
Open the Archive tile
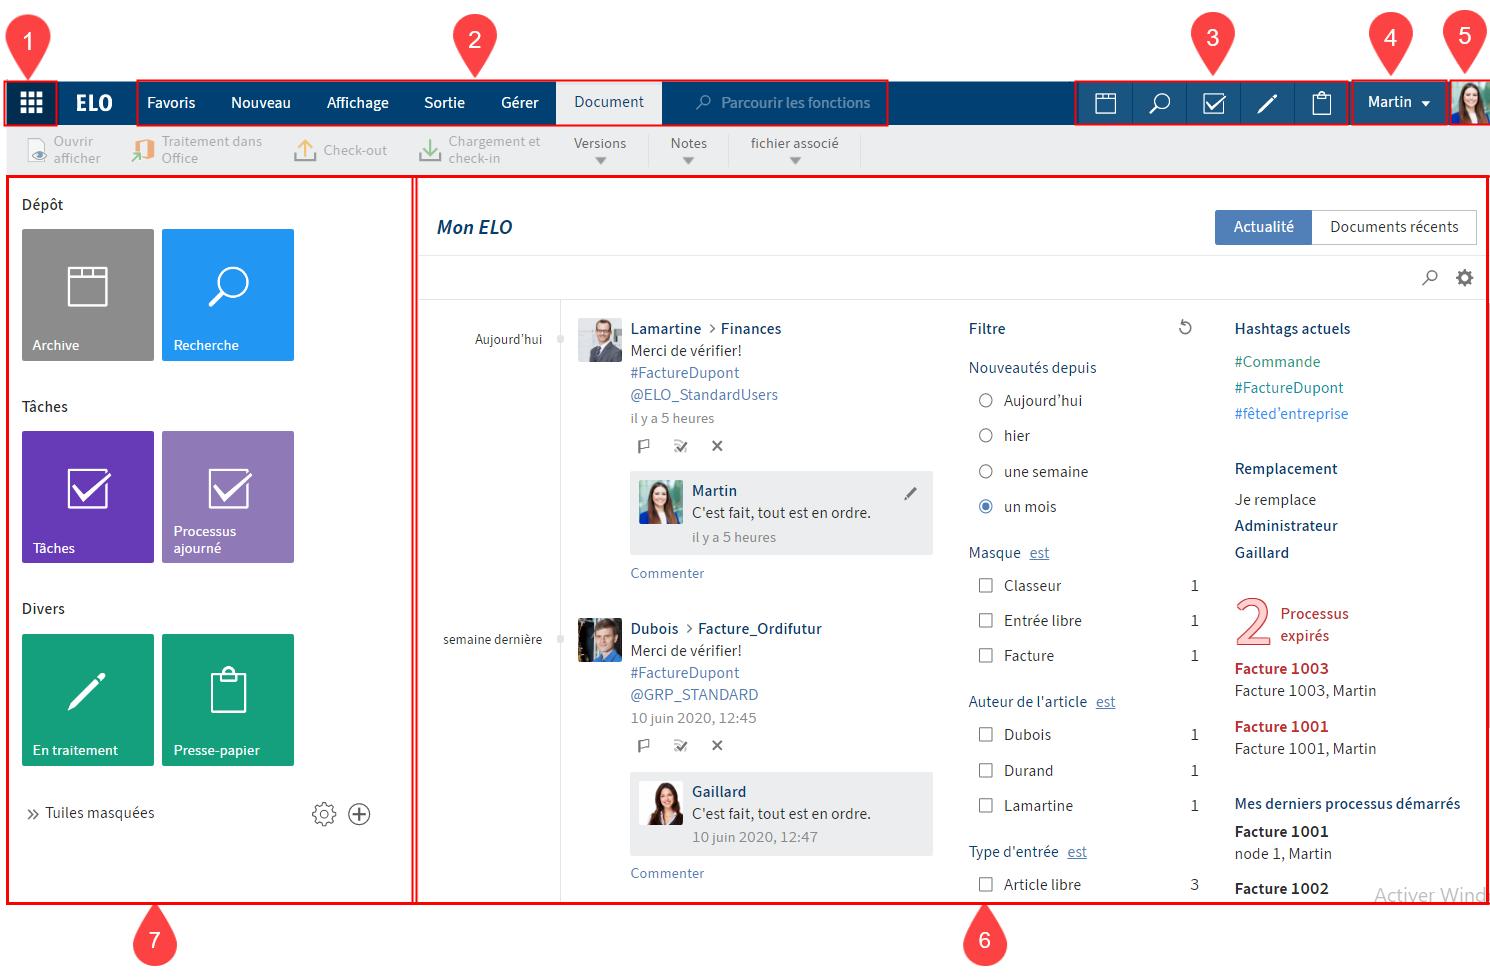click(87, 294)
